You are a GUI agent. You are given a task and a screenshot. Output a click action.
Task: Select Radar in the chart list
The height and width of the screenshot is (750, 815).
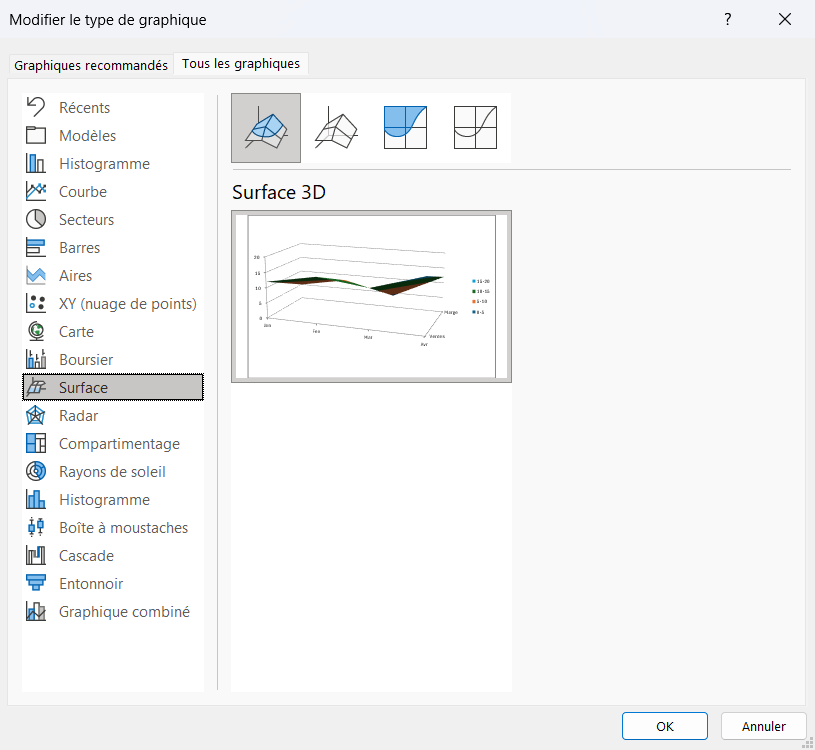(x=78, y=416)
